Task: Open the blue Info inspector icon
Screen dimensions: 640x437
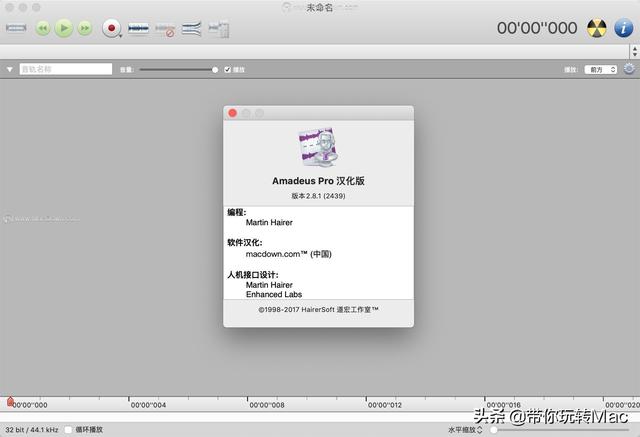Action: click(x=623, y=28)
